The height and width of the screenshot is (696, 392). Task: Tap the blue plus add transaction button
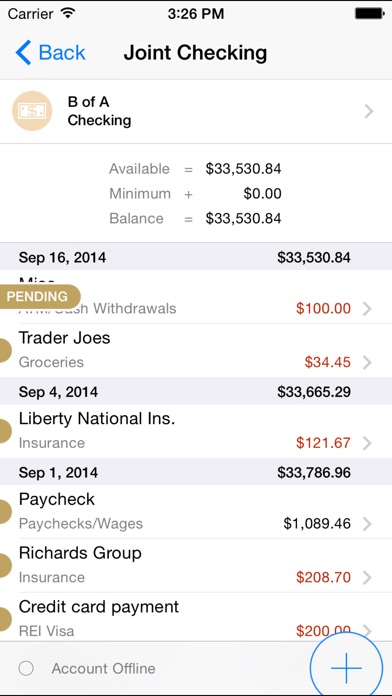pyautogui.click(x=346, y=668)
